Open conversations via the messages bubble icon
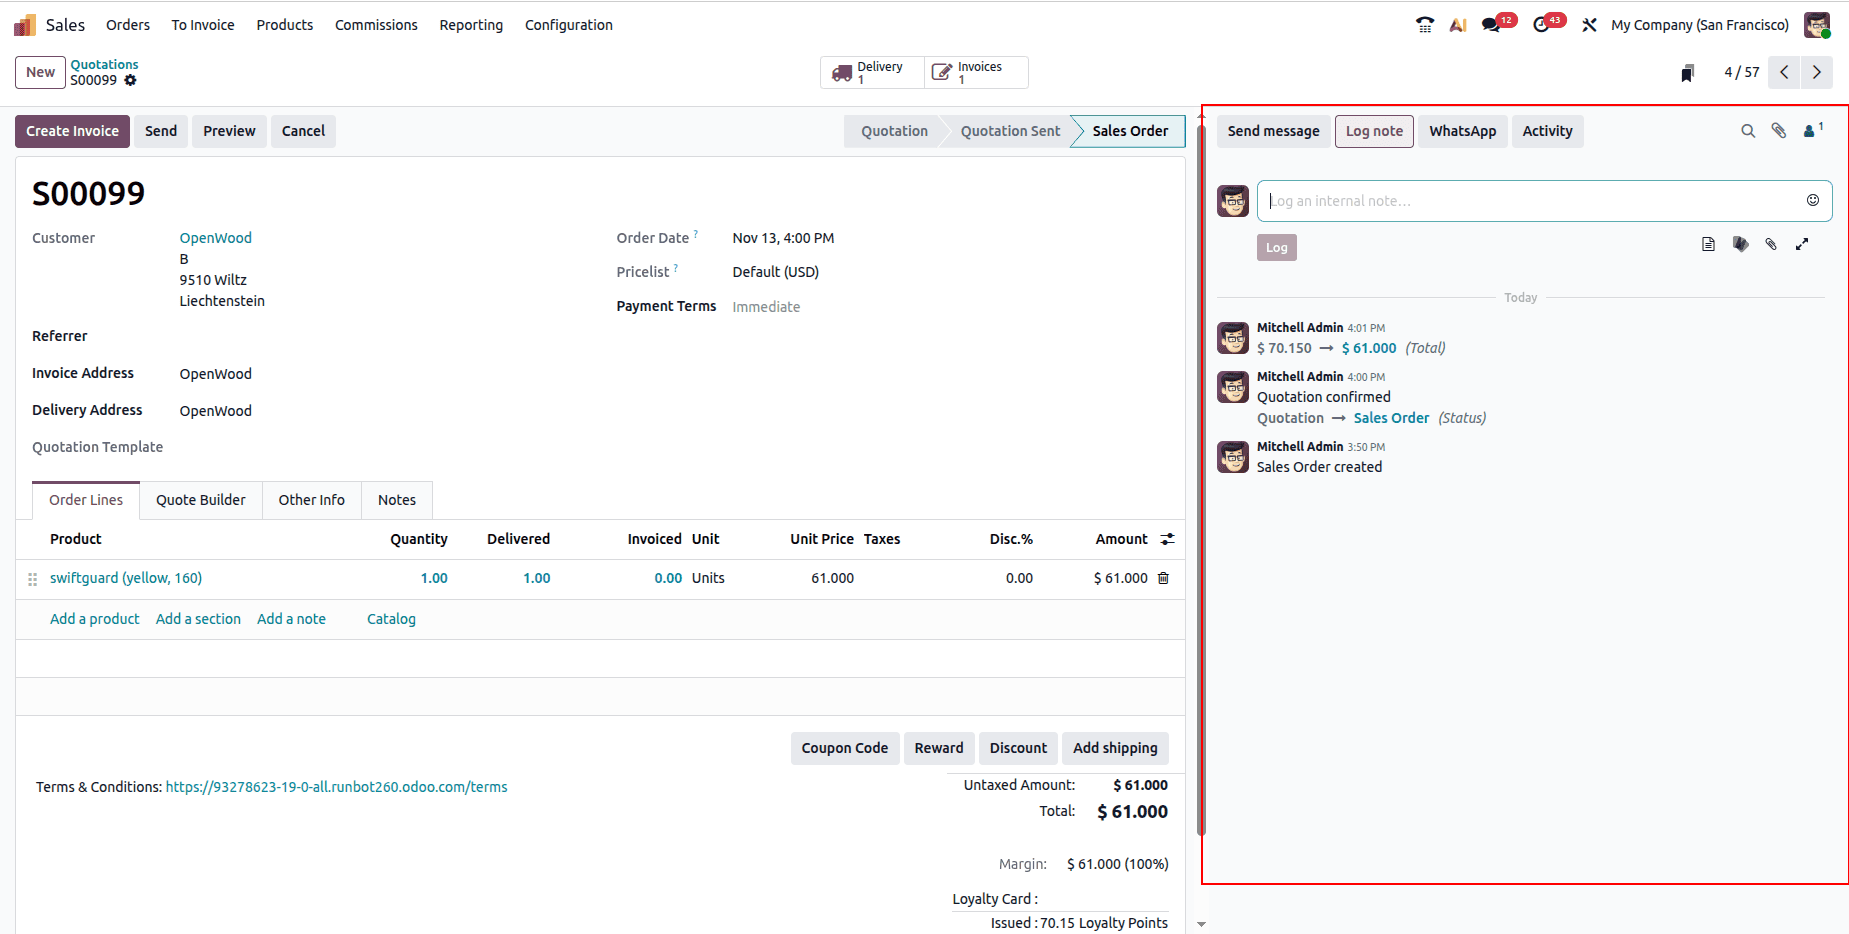 pos(1491,24)
